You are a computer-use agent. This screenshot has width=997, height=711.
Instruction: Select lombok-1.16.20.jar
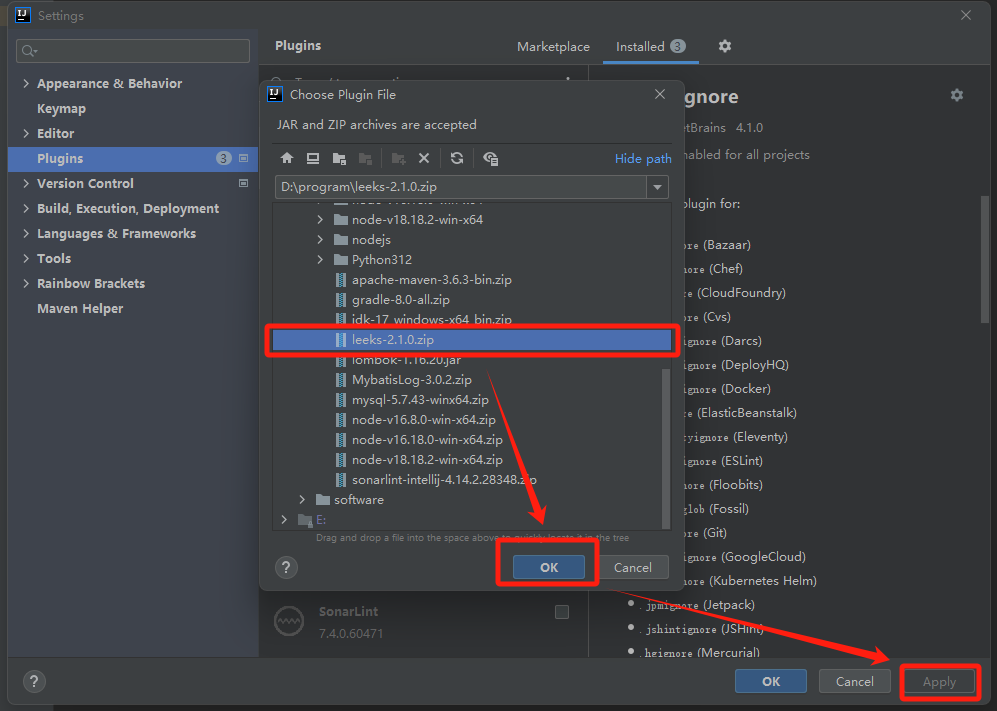click(406, 360)
